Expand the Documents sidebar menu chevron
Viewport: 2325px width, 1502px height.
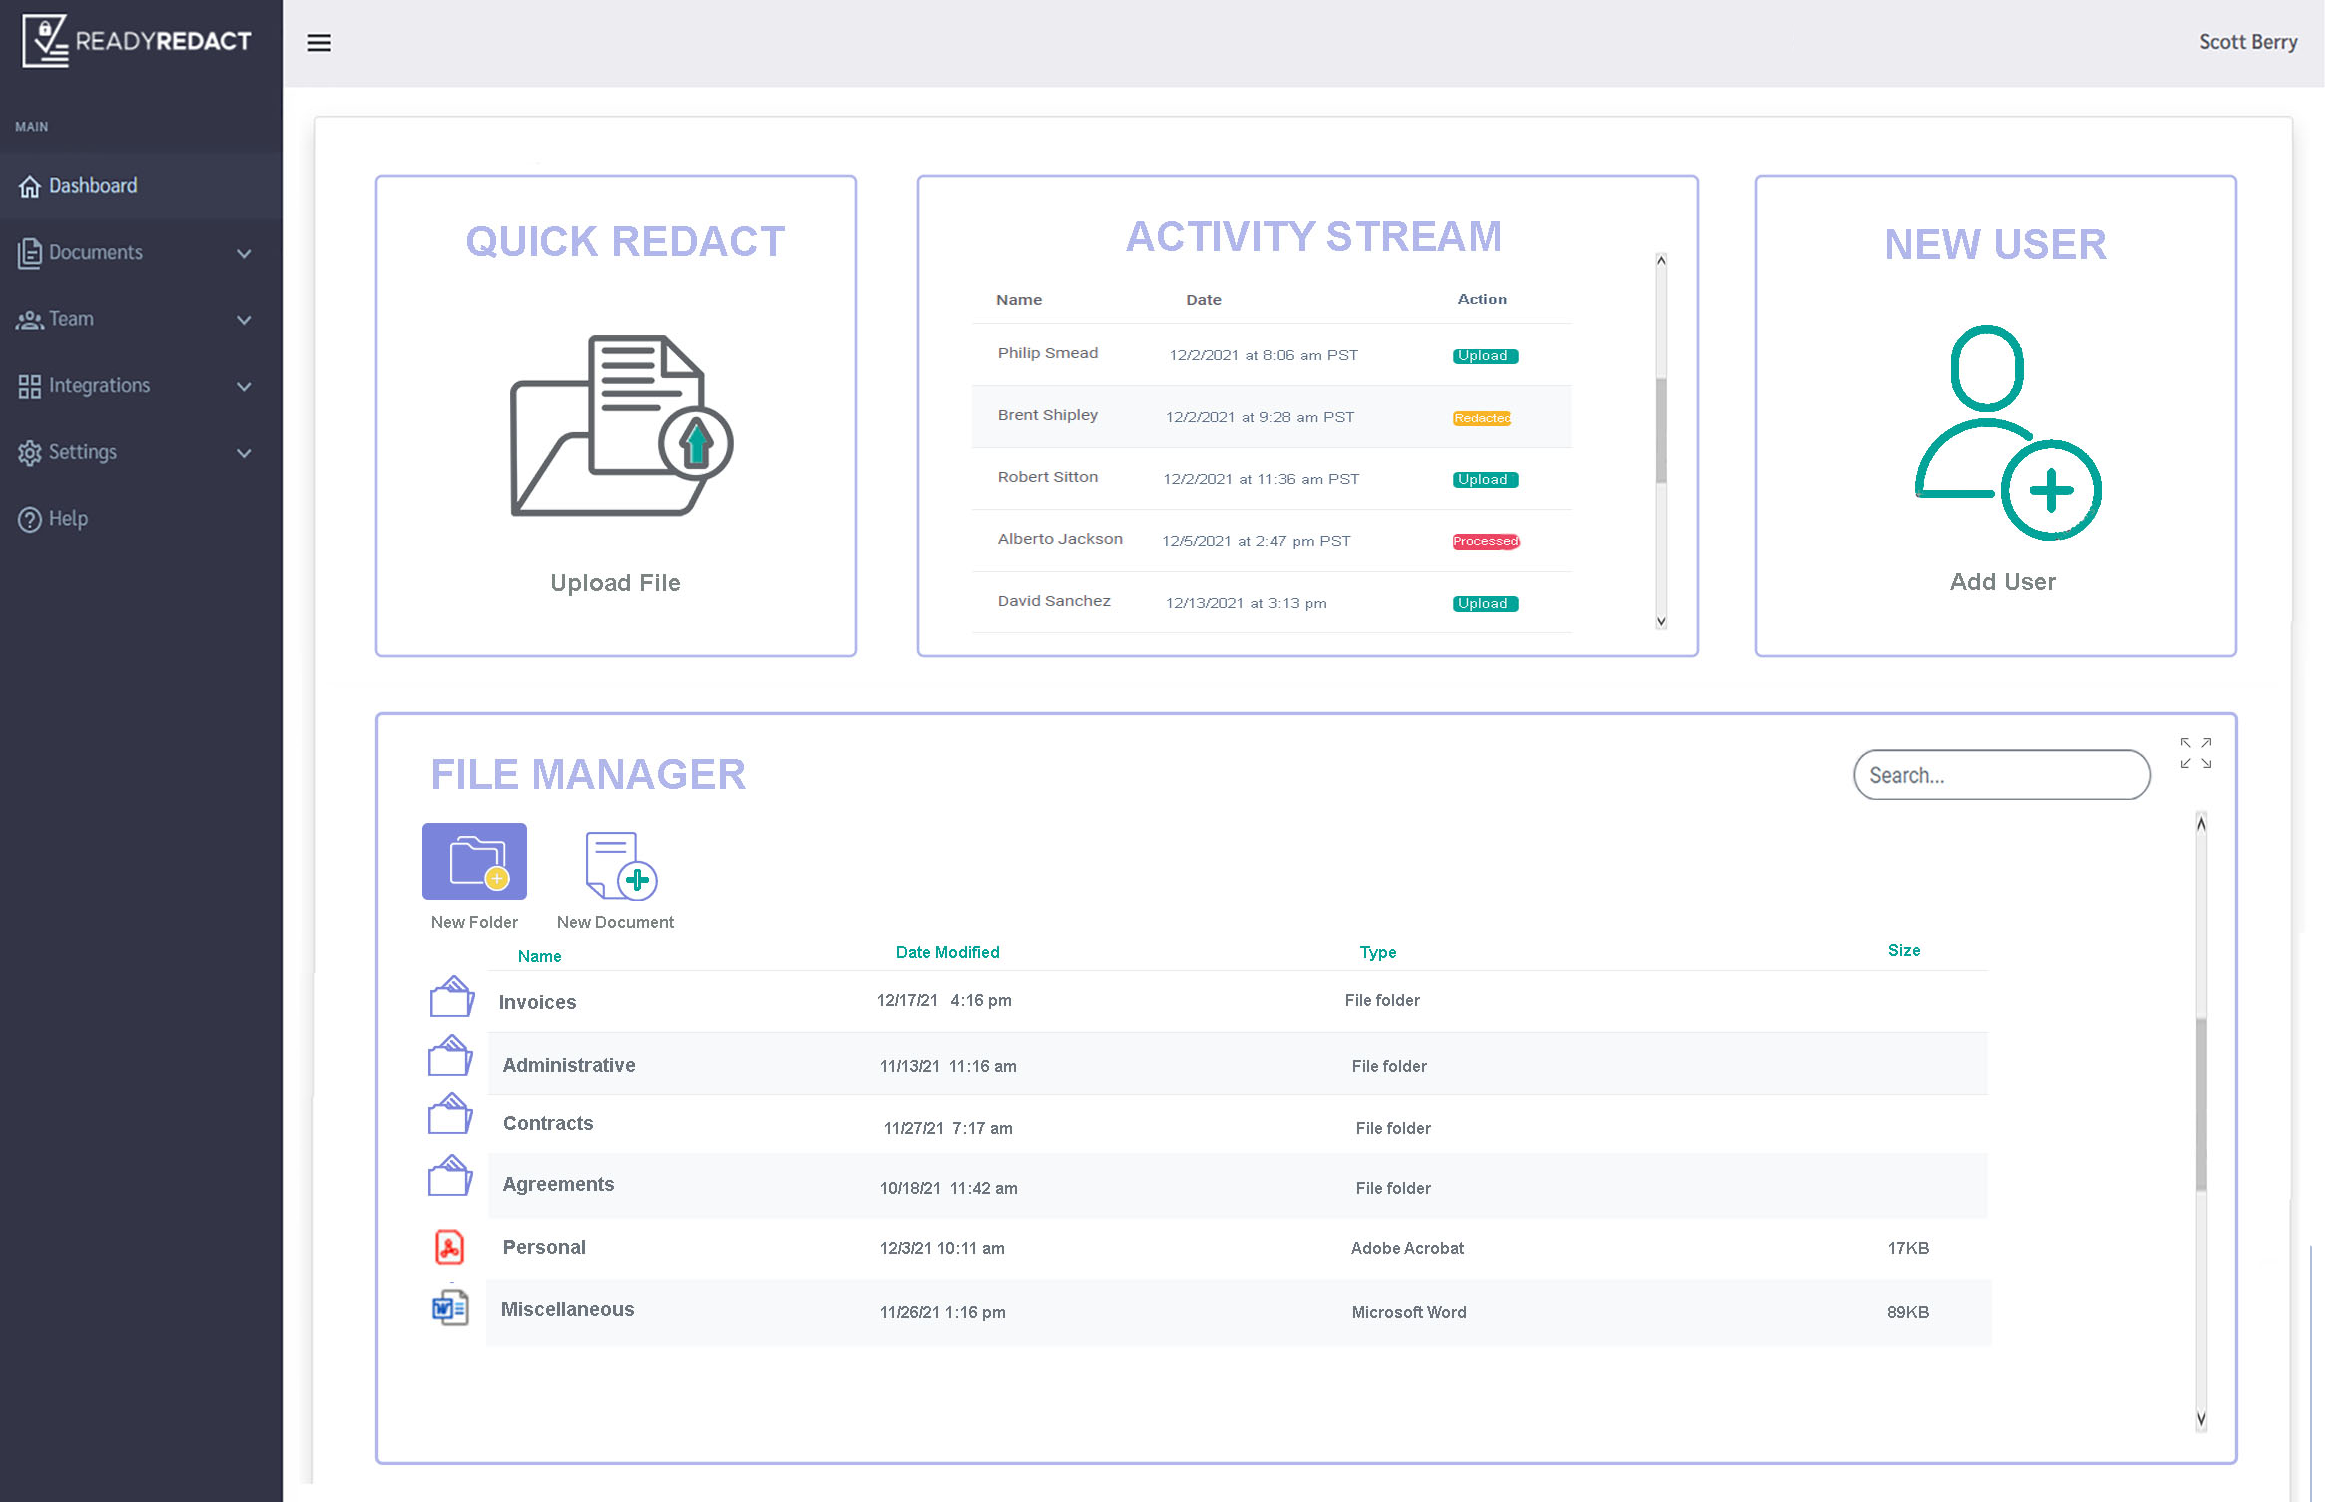click(x=244, y=254)
